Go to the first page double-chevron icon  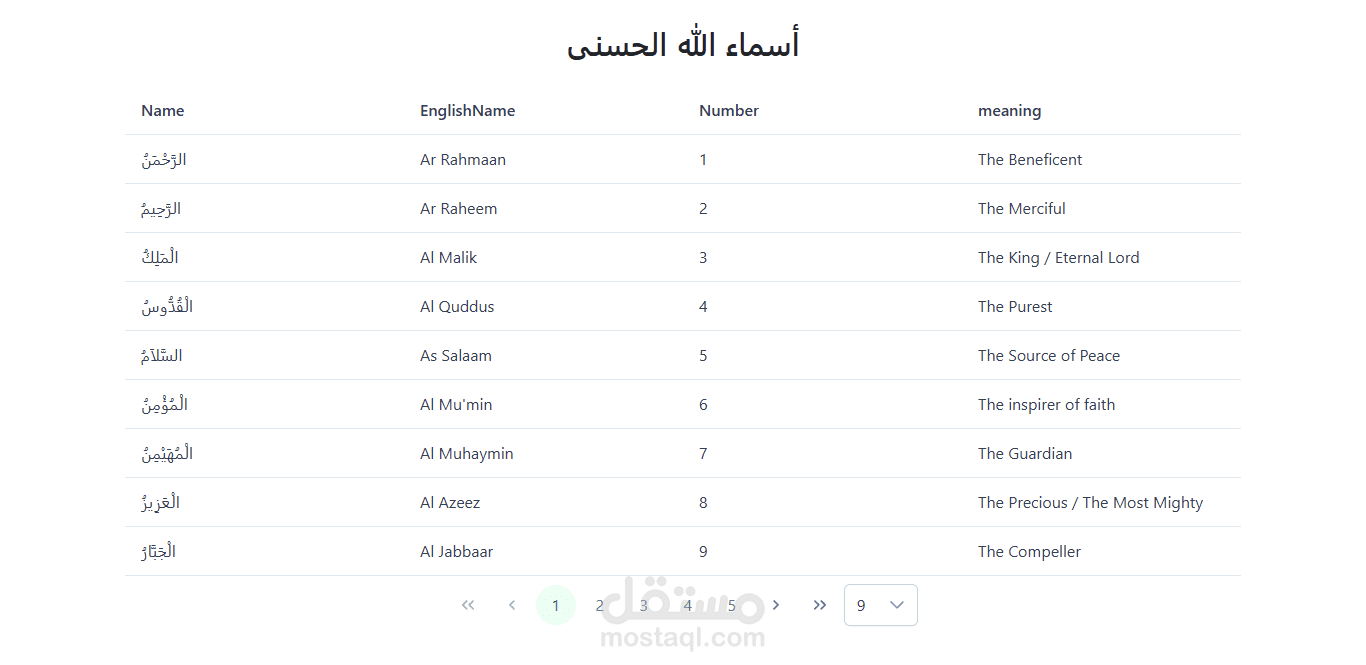click(468, 605)
